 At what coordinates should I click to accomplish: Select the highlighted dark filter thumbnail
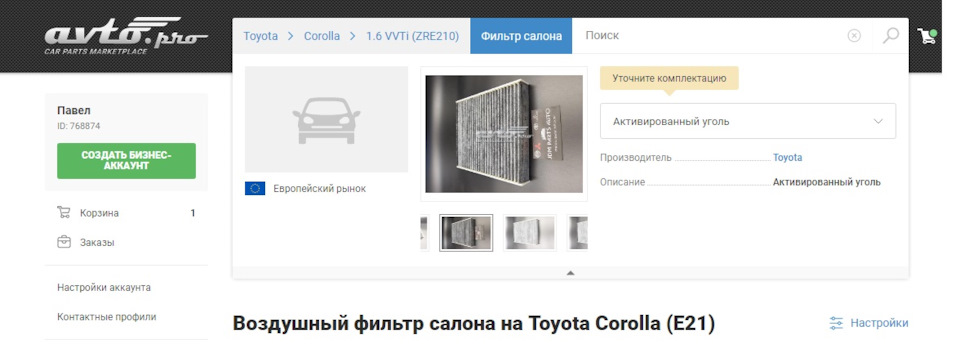pos(466,233)
